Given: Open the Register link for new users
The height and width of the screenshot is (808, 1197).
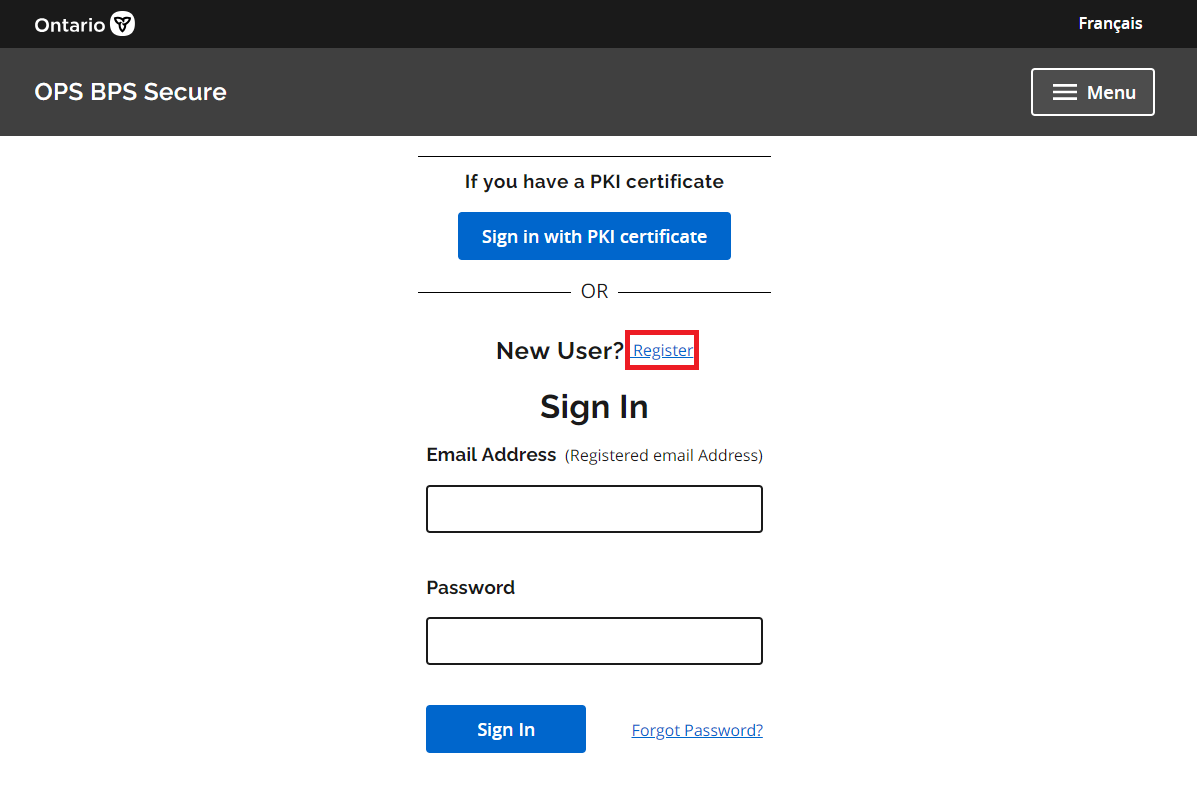Looking at the screenshot, I should pos(662,350).
